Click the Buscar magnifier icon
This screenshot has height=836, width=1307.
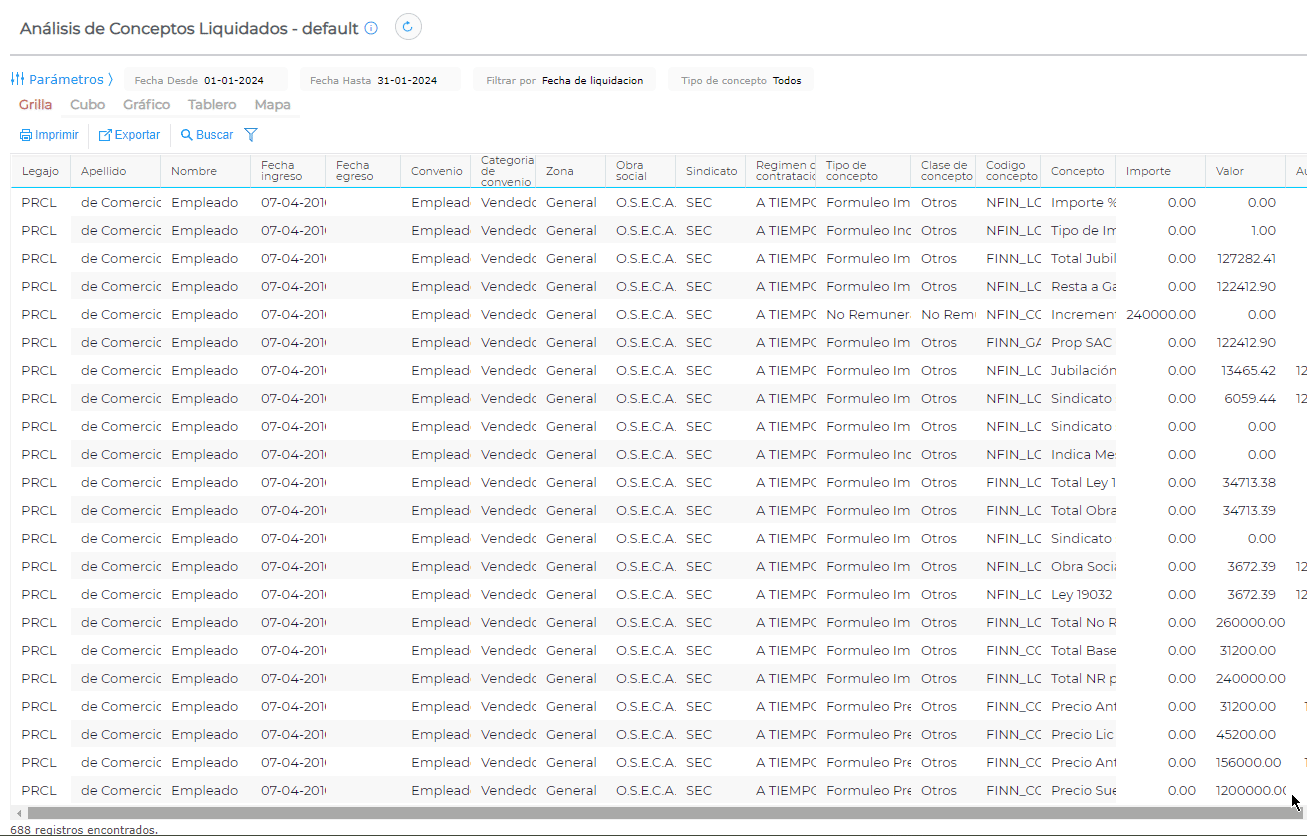(186, 135)
